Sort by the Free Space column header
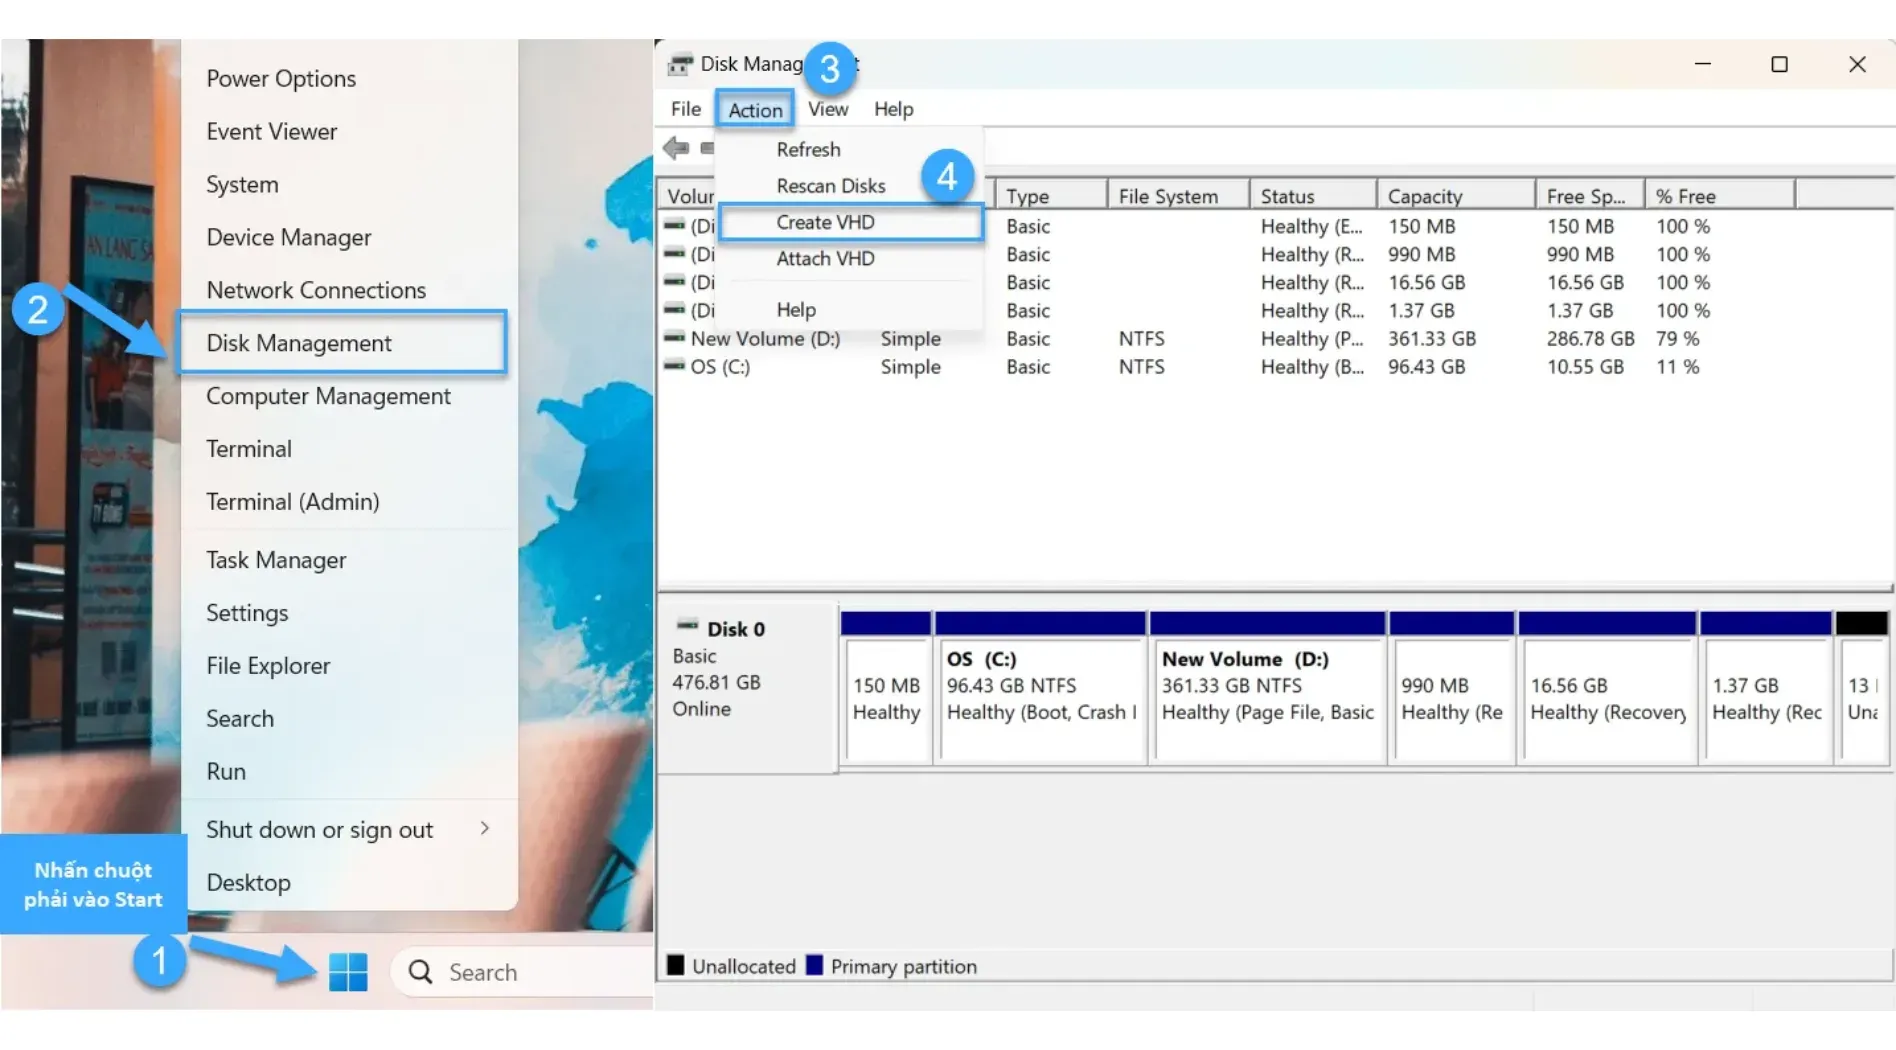Screen dimensions: 1896x1050 1590,195
